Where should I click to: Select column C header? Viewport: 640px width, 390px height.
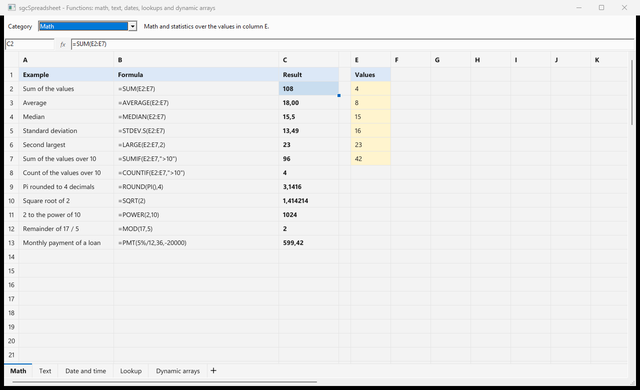click(x=309, y=60)
